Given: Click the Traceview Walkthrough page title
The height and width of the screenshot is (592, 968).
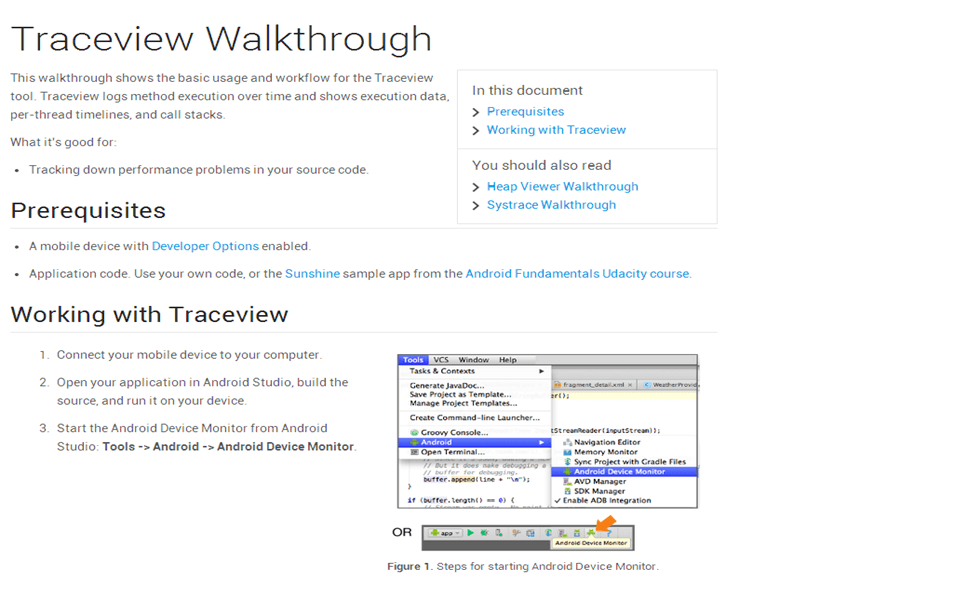Looking at the screenshot, I should pos(221,39).
